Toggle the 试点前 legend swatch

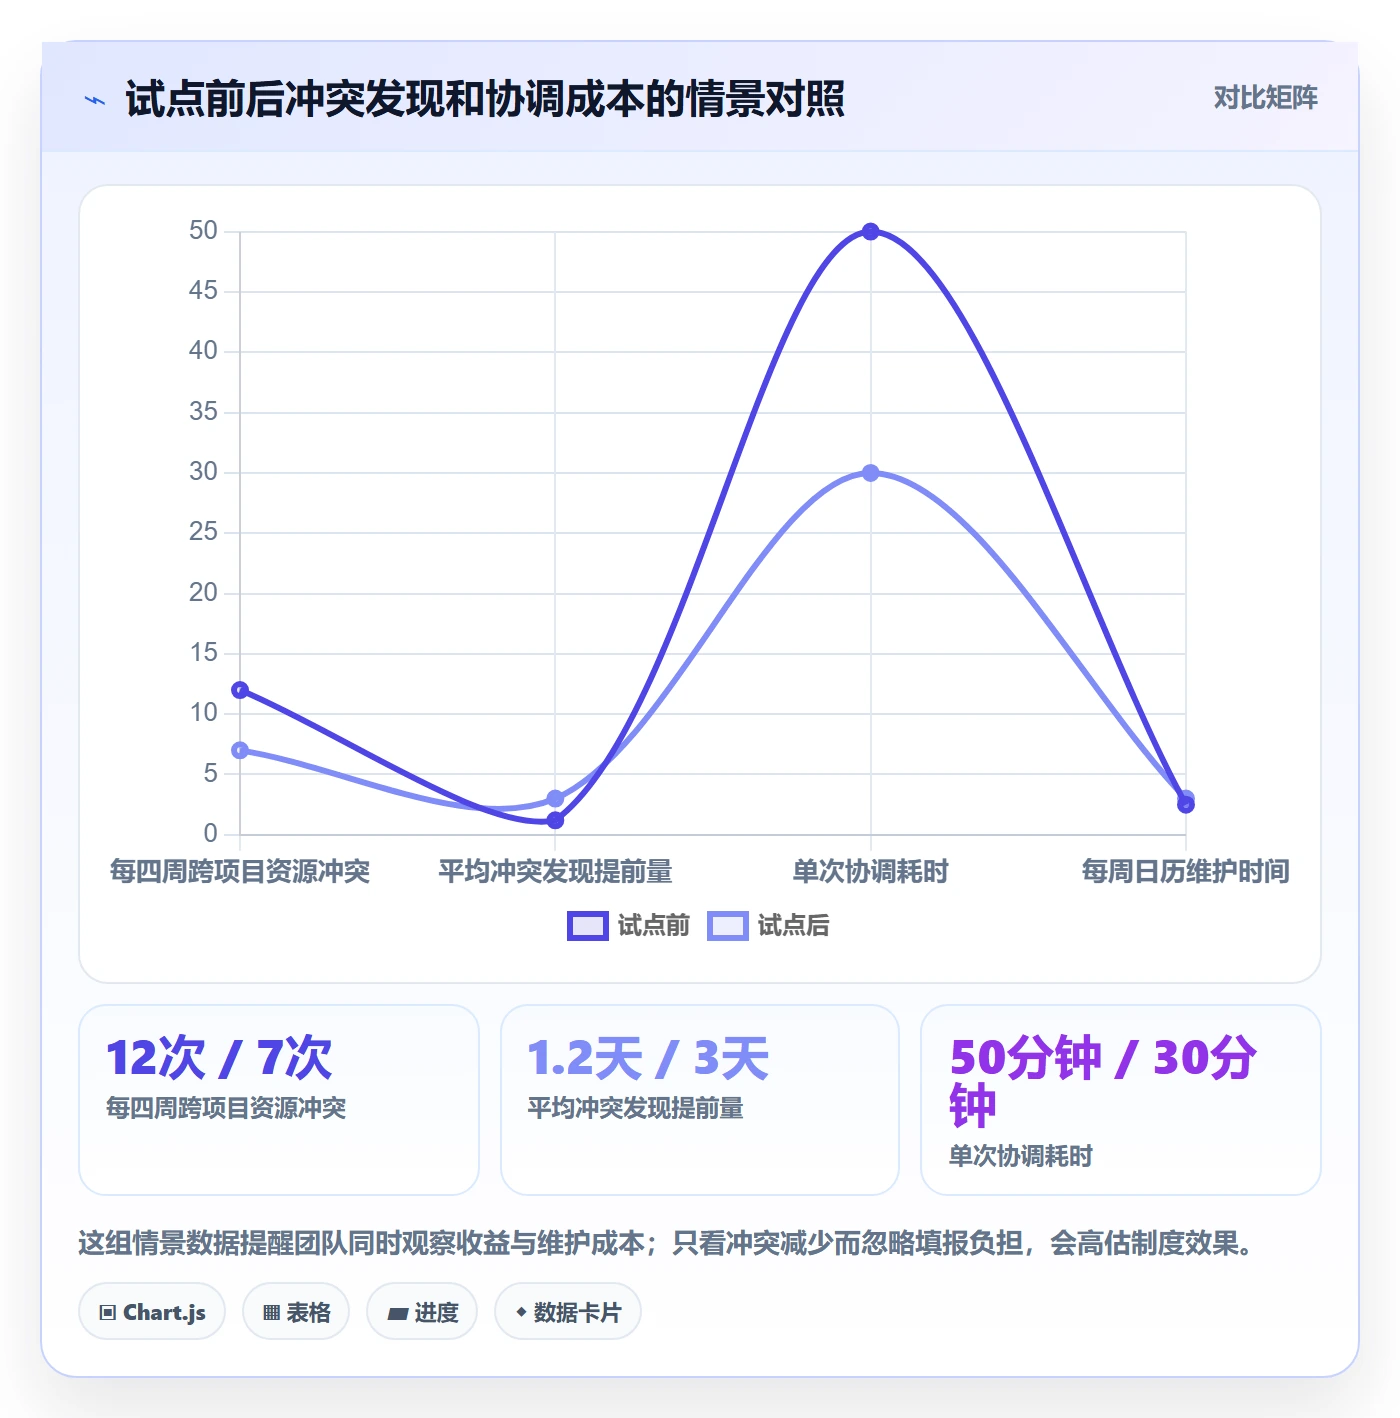(x=588, y=926)
